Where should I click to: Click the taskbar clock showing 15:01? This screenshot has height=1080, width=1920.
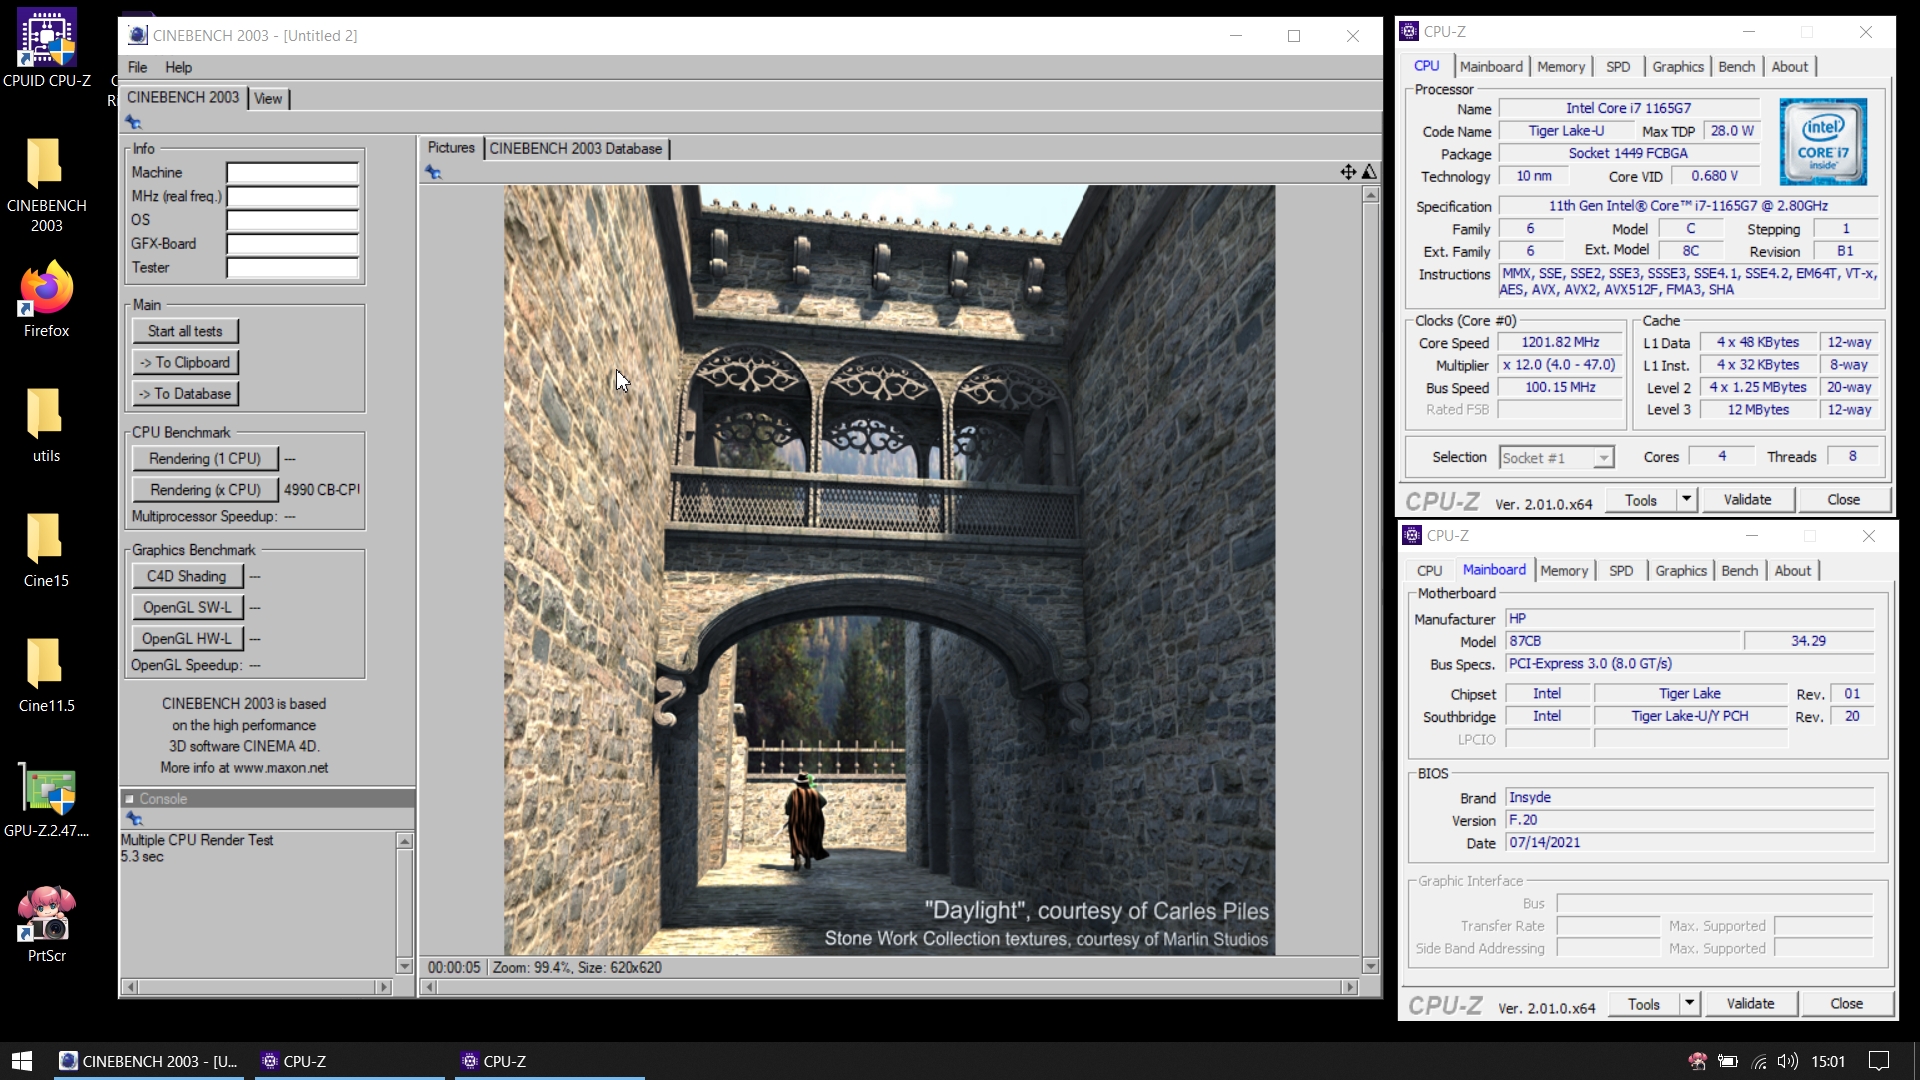[1828, 1061]
